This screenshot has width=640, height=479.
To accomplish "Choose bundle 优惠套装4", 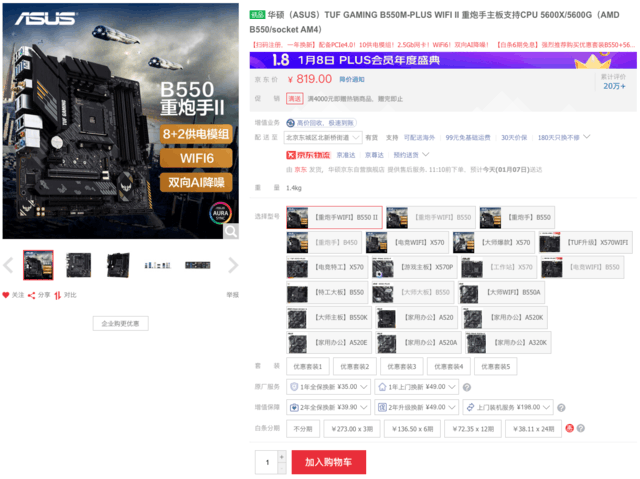I will click(x=449, y=366).
